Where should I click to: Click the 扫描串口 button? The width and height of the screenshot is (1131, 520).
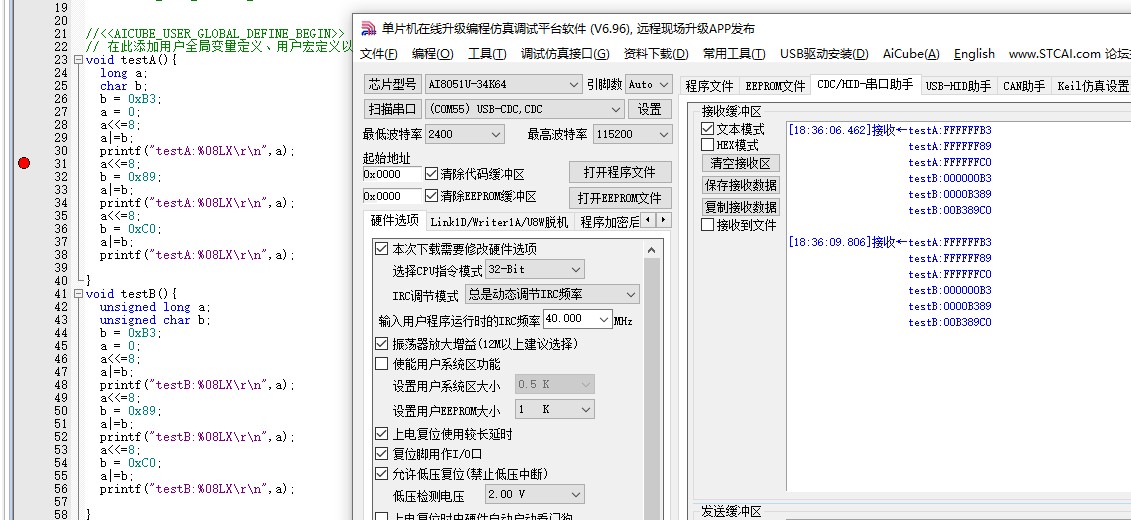click(392, 110)
